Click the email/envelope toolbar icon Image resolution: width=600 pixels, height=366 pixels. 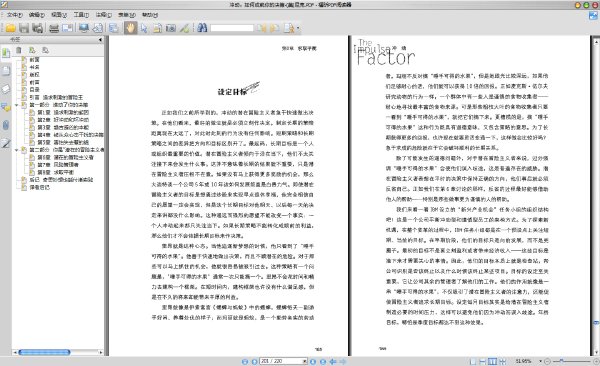coord(67,28)
